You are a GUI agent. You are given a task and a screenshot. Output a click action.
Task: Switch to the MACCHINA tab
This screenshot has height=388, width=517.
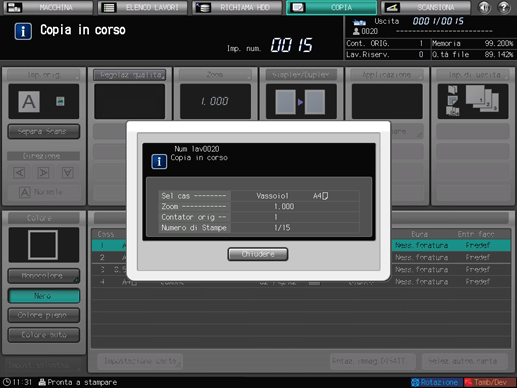(x=48, y=7)
